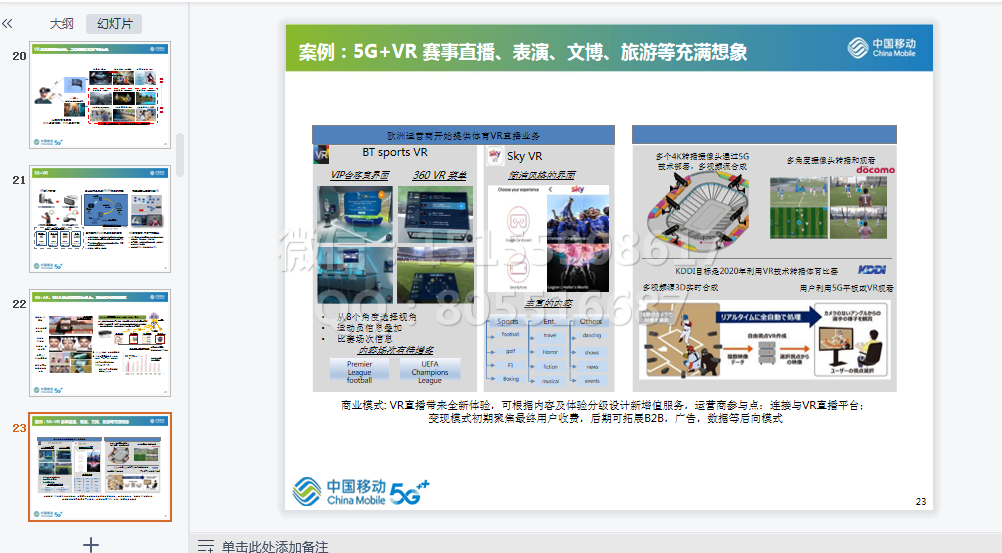Click the slide page number 23
This screenshot has height=553, width=1002.
920,501
